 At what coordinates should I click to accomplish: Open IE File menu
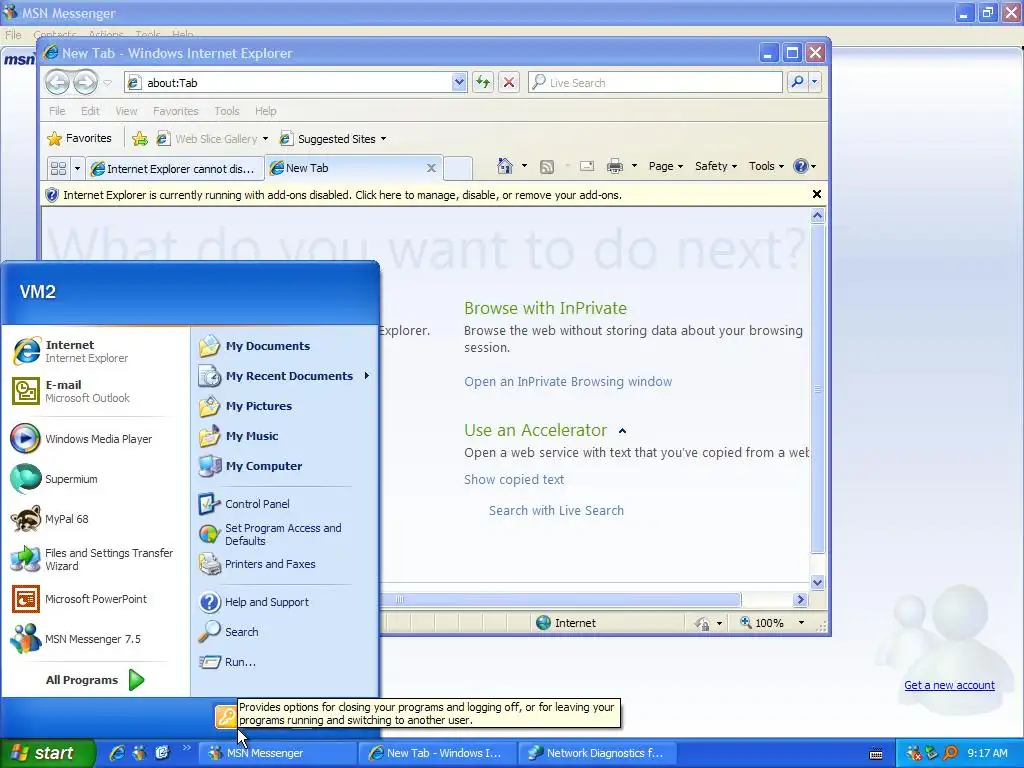(57, 111)
